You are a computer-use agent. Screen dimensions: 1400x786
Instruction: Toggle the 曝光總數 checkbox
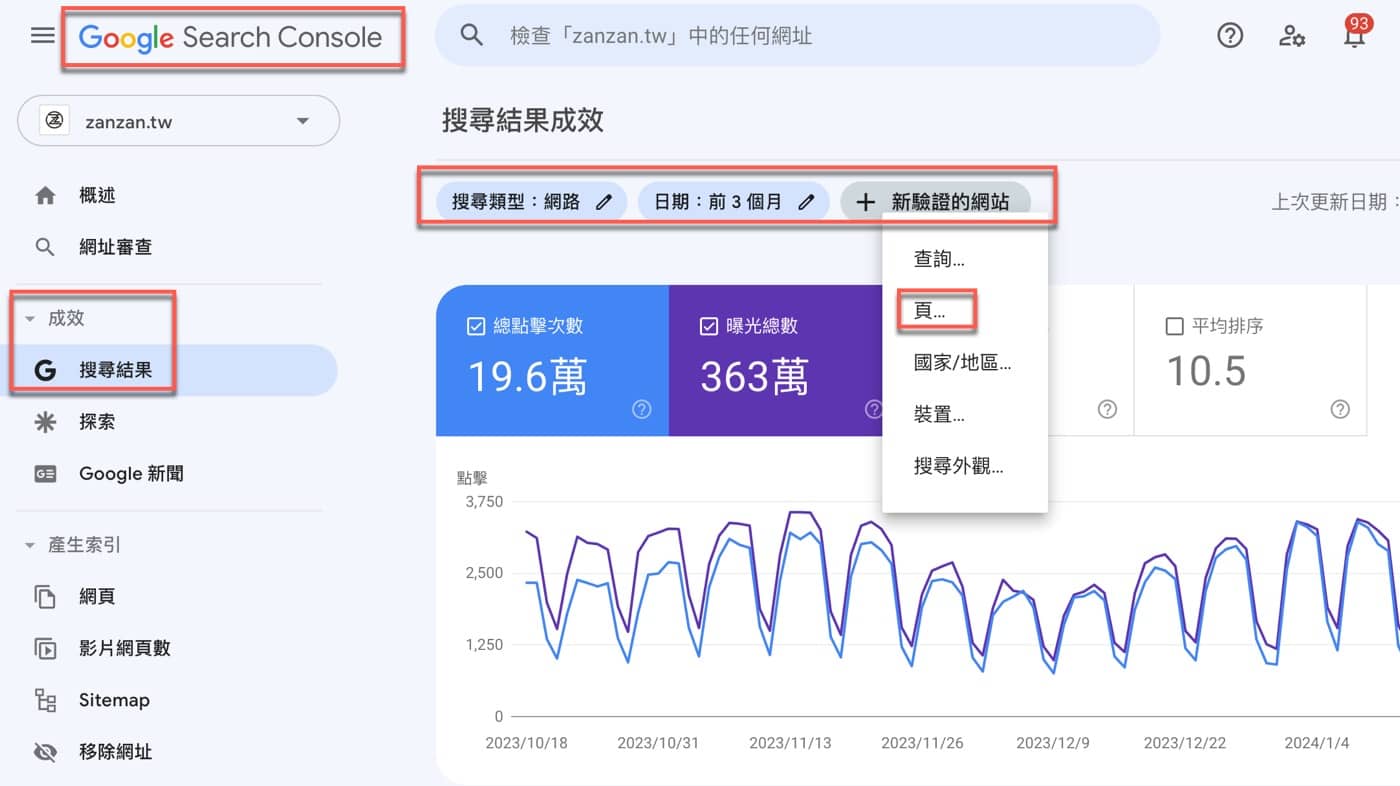pyautogui.click(x=709, y=326)
